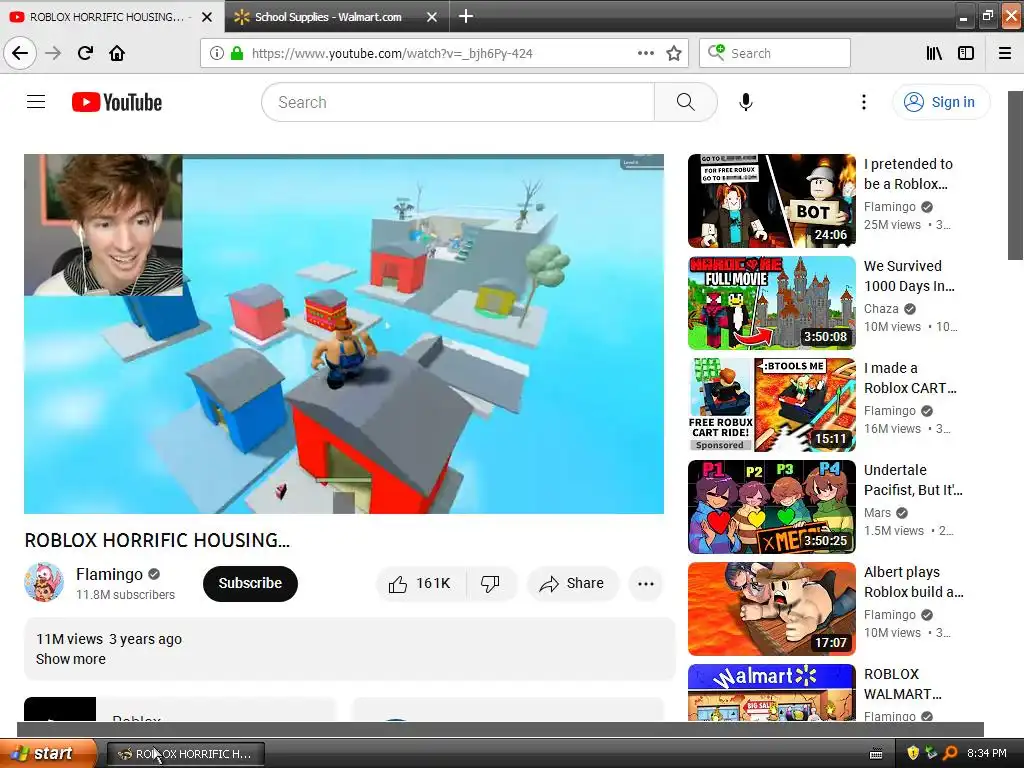Subscribe to the Flamingo channel
The width and height of the screenshot is (1024, 768).
[x=250, y=583]
